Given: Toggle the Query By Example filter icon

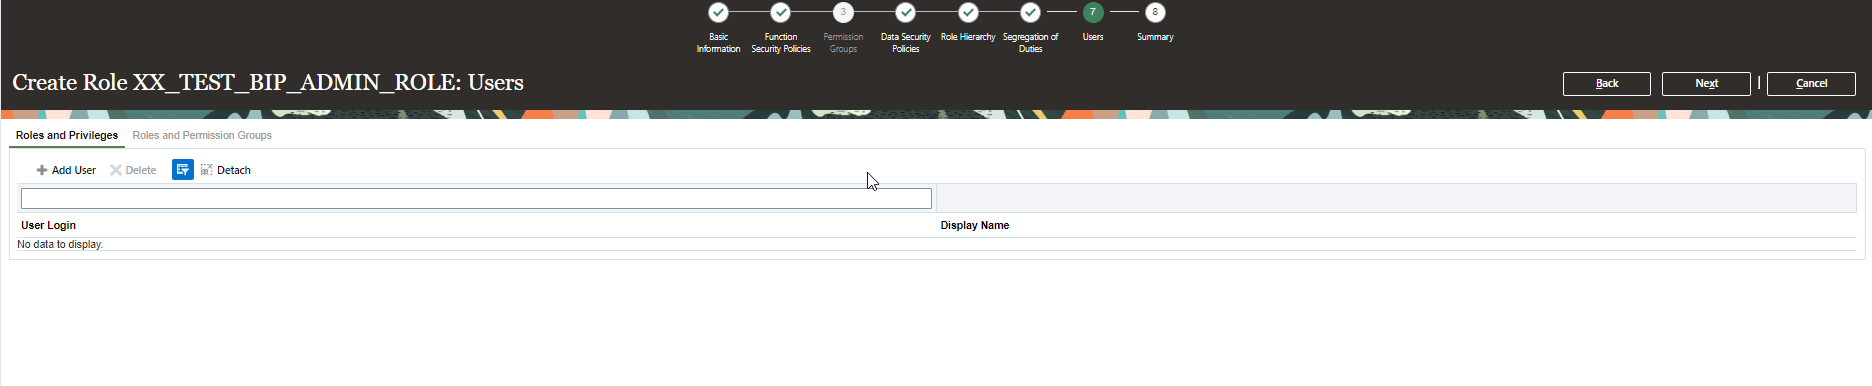Looking at the screenshot, I should pos(182,170).
